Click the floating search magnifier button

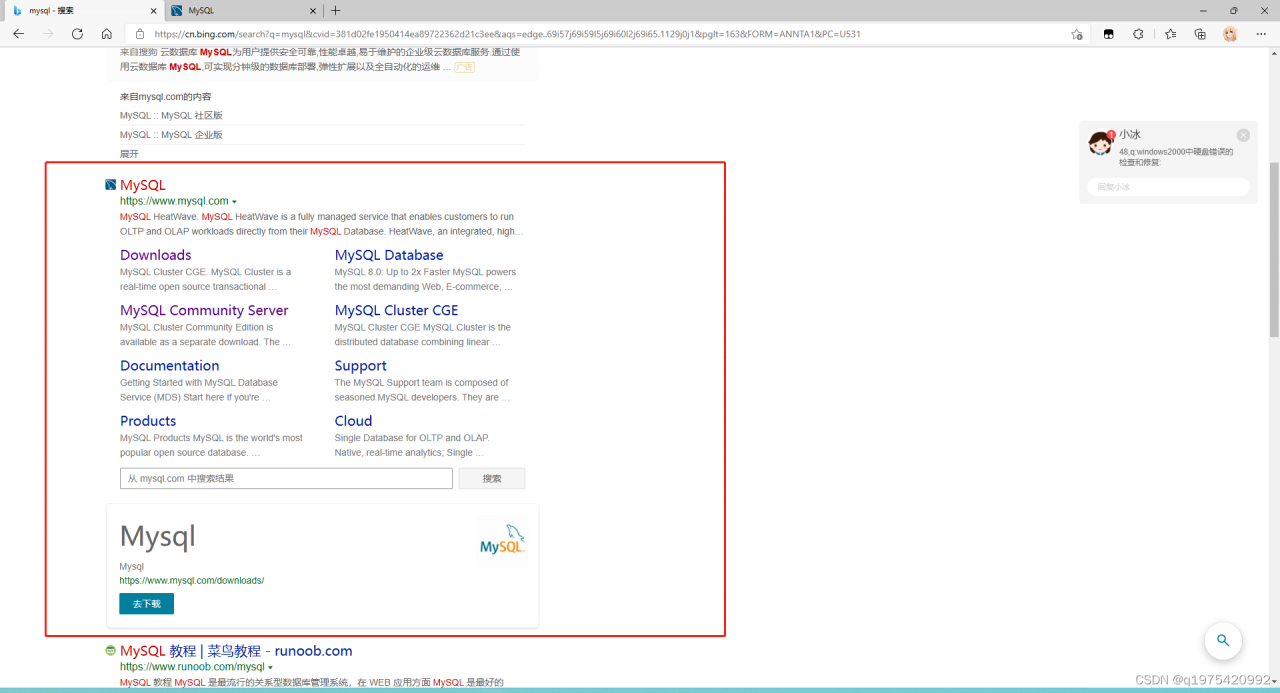[x=1223, y=641]
